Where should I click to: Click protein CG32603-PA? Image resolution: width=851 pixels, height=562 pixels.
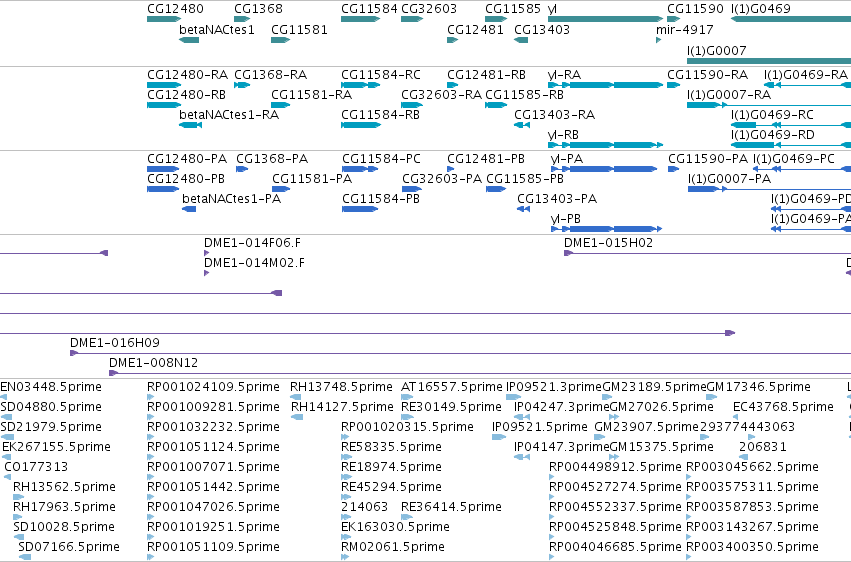[412, 189]
